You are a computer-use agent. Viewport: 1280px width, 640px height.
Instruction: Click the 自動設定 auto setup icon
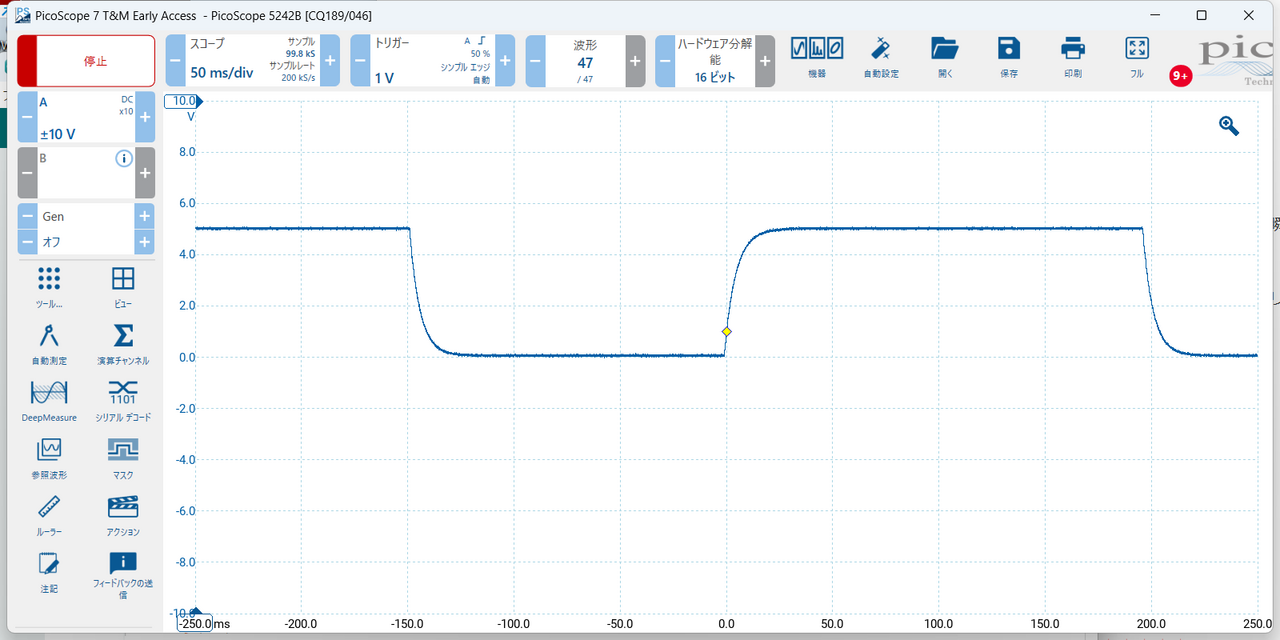tap(881, 57)
